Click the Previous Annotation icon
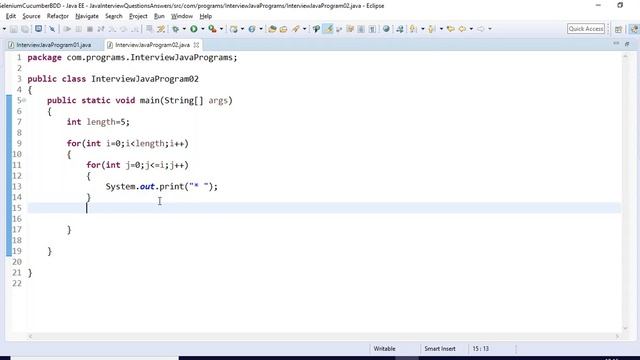 [x=432, y=29]
